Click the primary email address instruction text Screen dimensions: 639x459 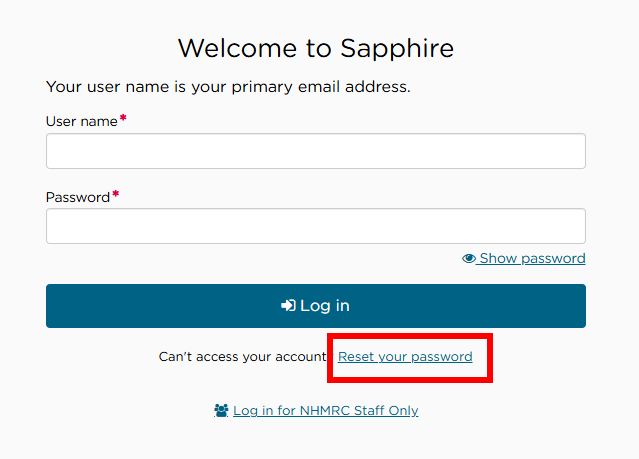point(228,87)
